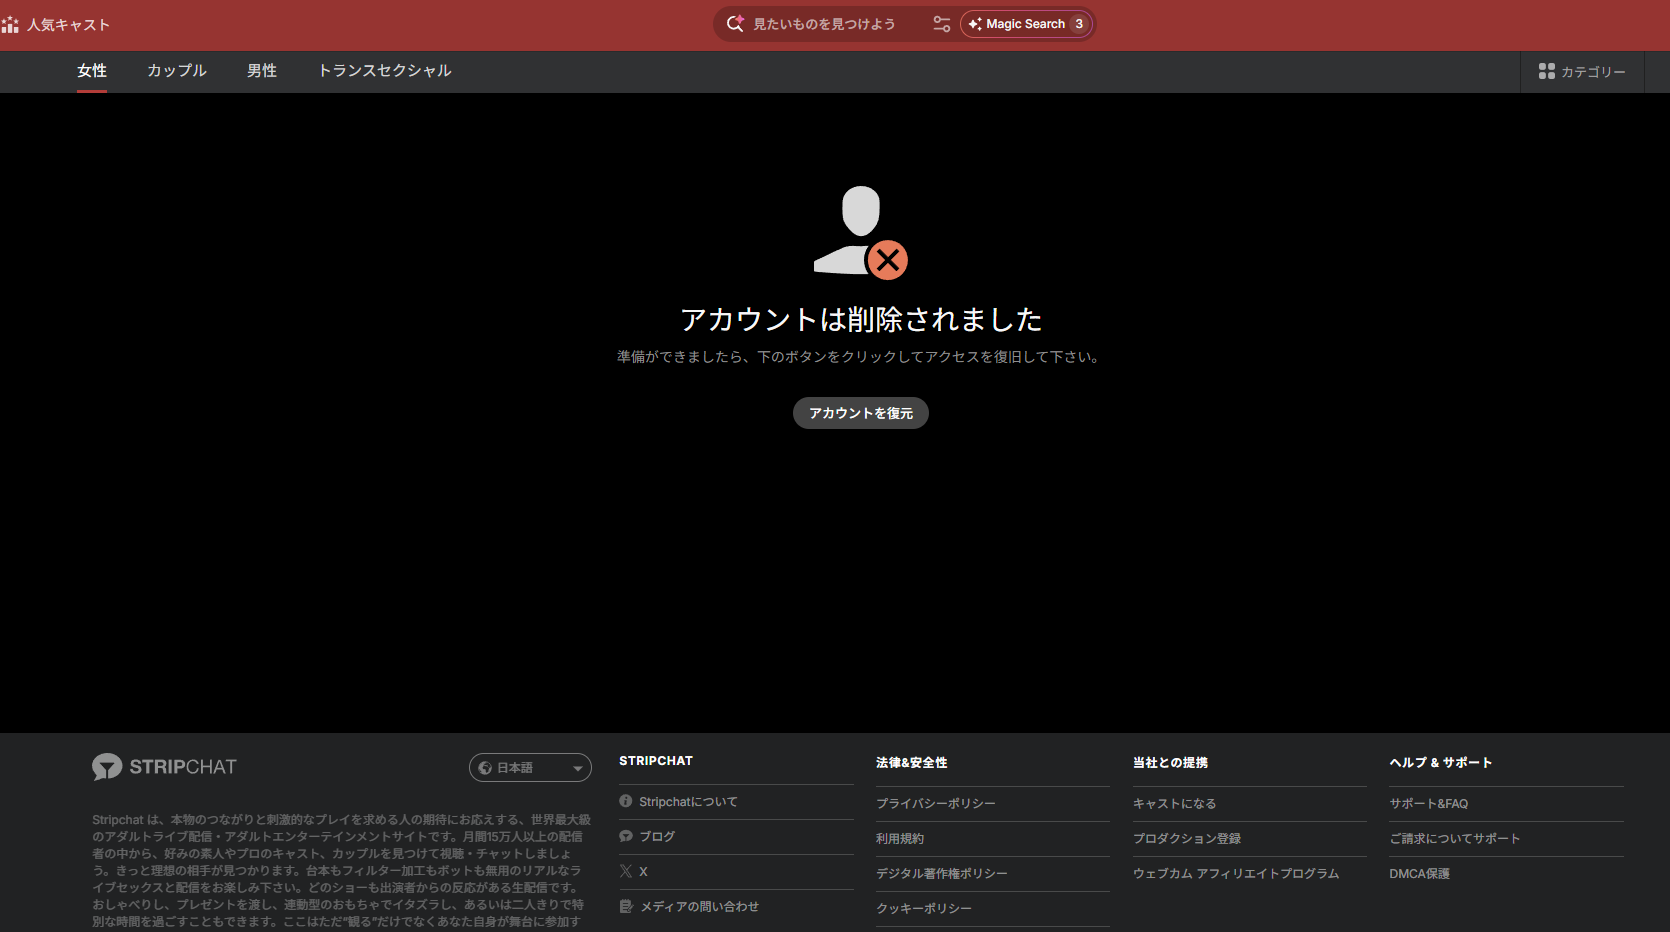The width and height of the screenshot is (1670, 932).
Task: Click the 法律&安全性 footer heading
Action: (x=912, y=763)
